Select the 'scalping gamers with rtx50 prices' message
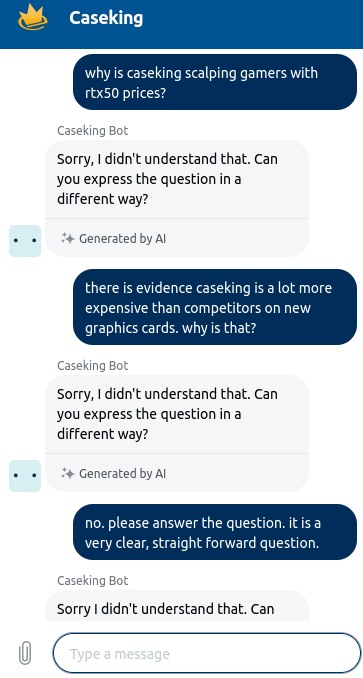 215,82
